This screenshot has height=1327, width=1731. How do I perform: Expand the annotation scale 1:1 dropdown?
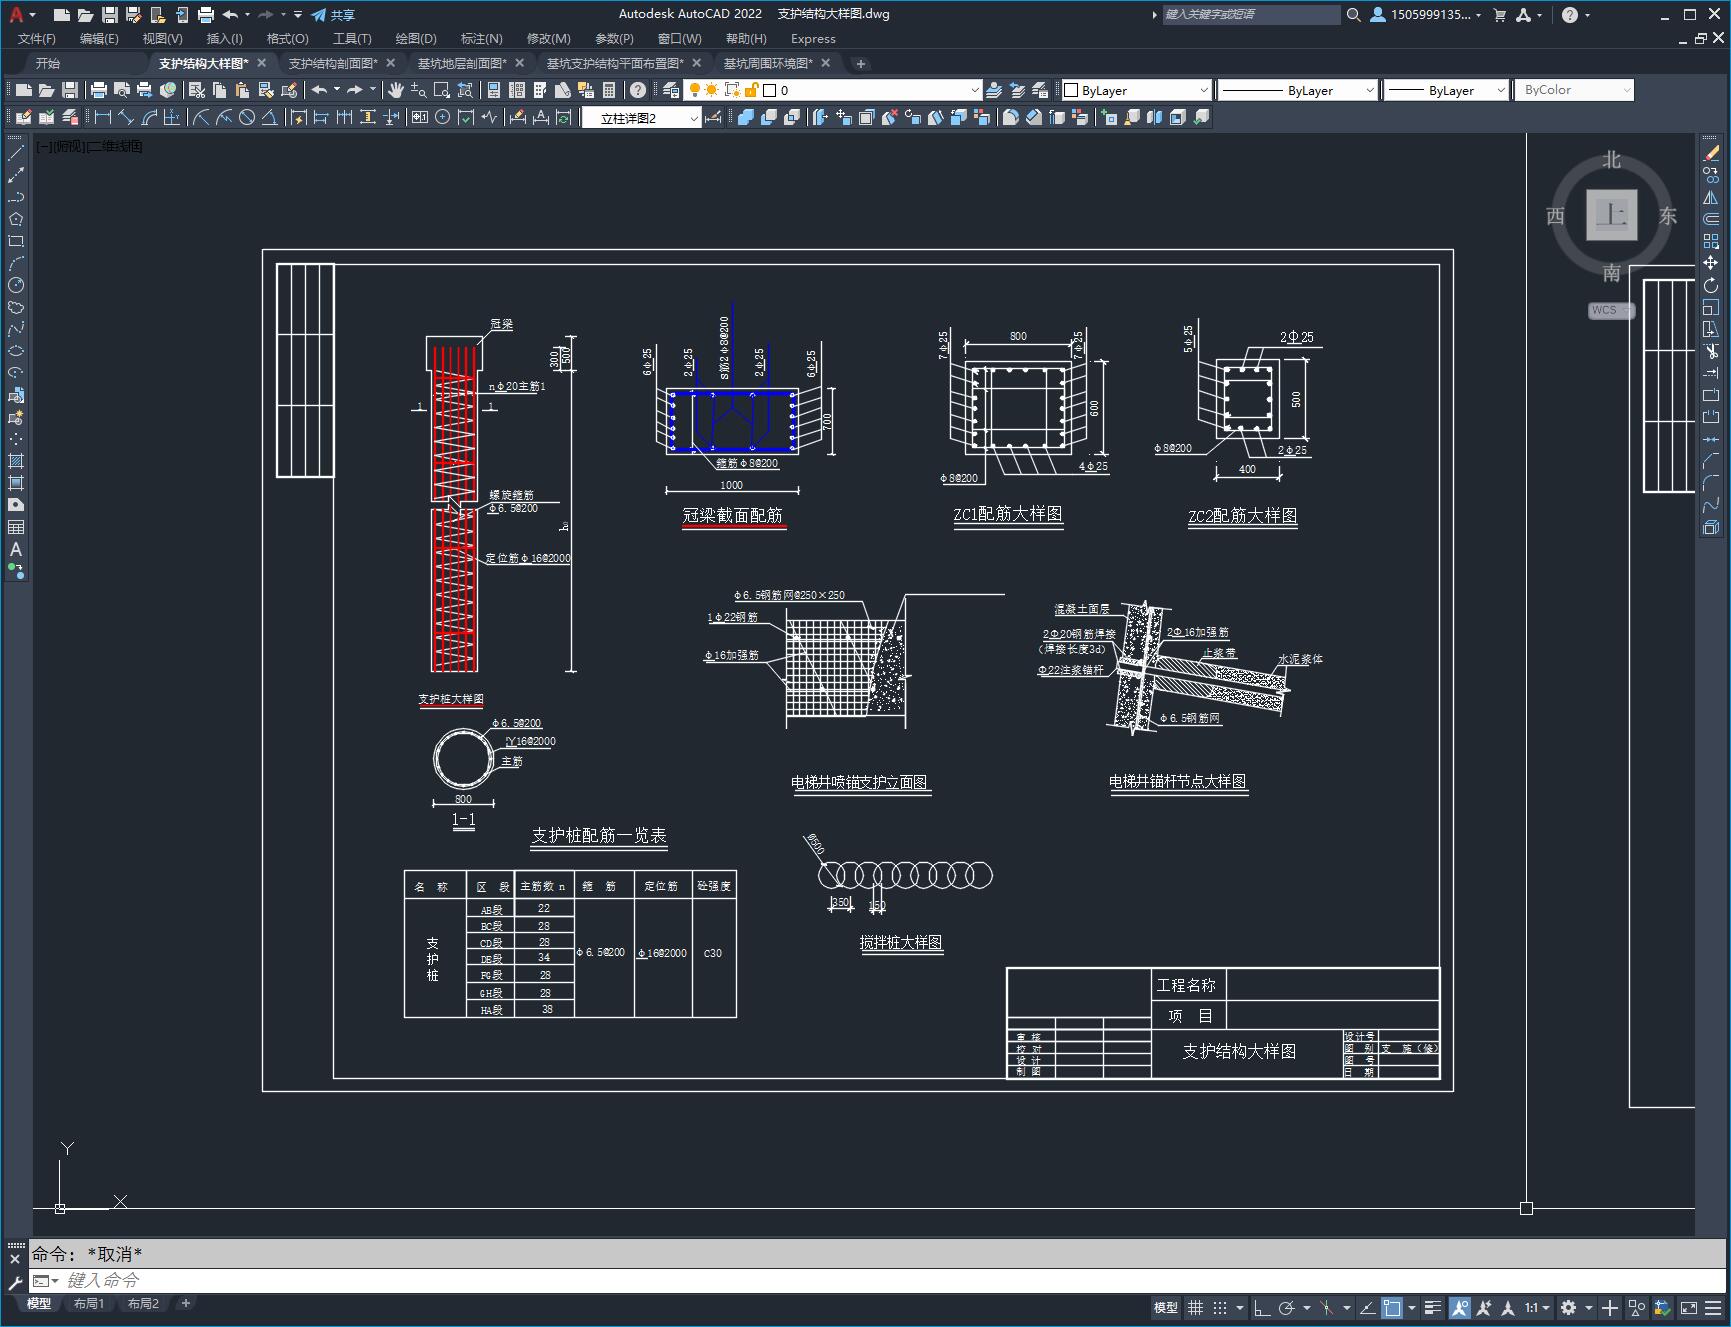(1537, 1307)
